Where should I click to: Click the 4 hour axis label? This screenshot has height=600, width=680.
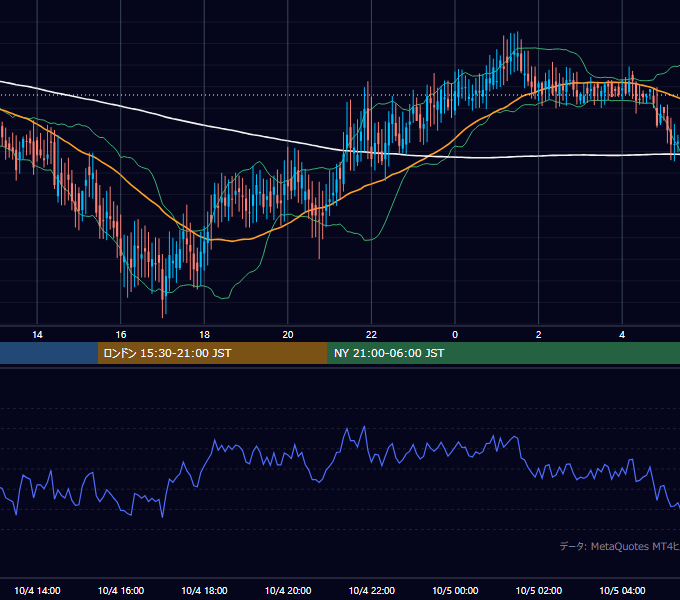[x=622, y=335]
